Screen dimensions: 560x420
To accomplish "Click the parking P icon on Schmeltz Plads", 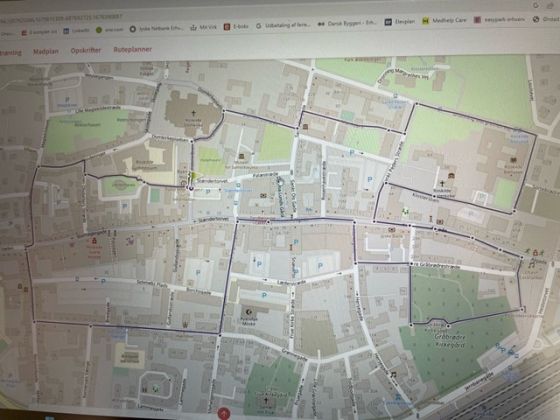I will 103,281.
